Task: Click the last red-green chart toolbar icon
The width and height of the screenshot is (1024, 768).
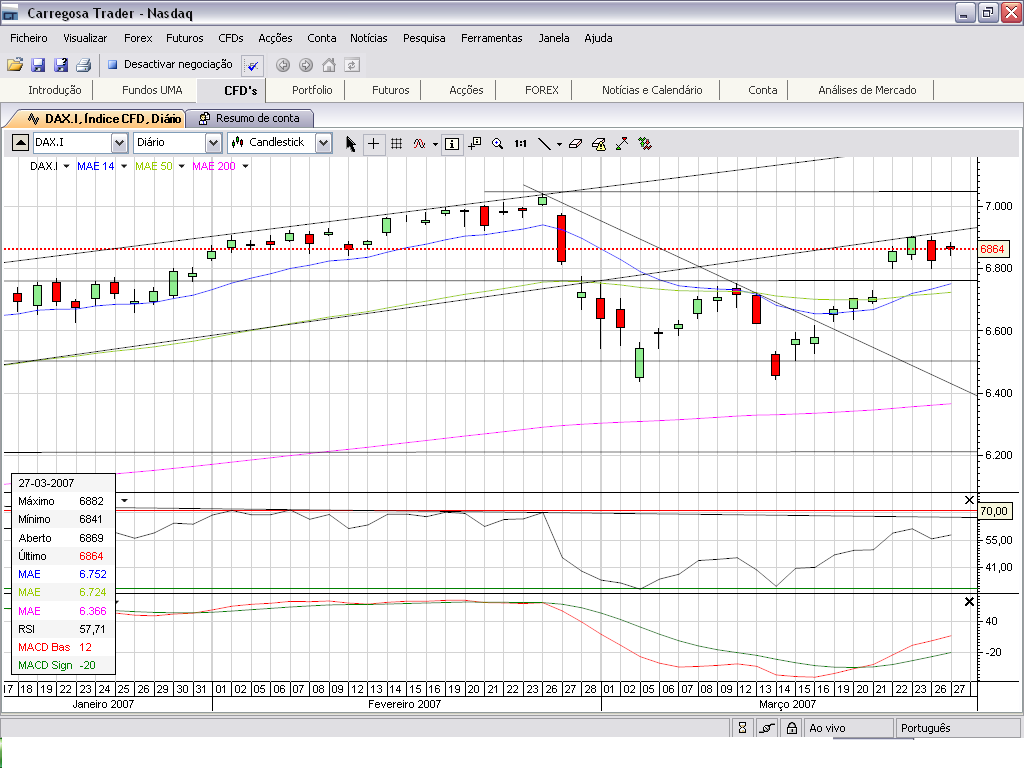Action: point(645,144)
